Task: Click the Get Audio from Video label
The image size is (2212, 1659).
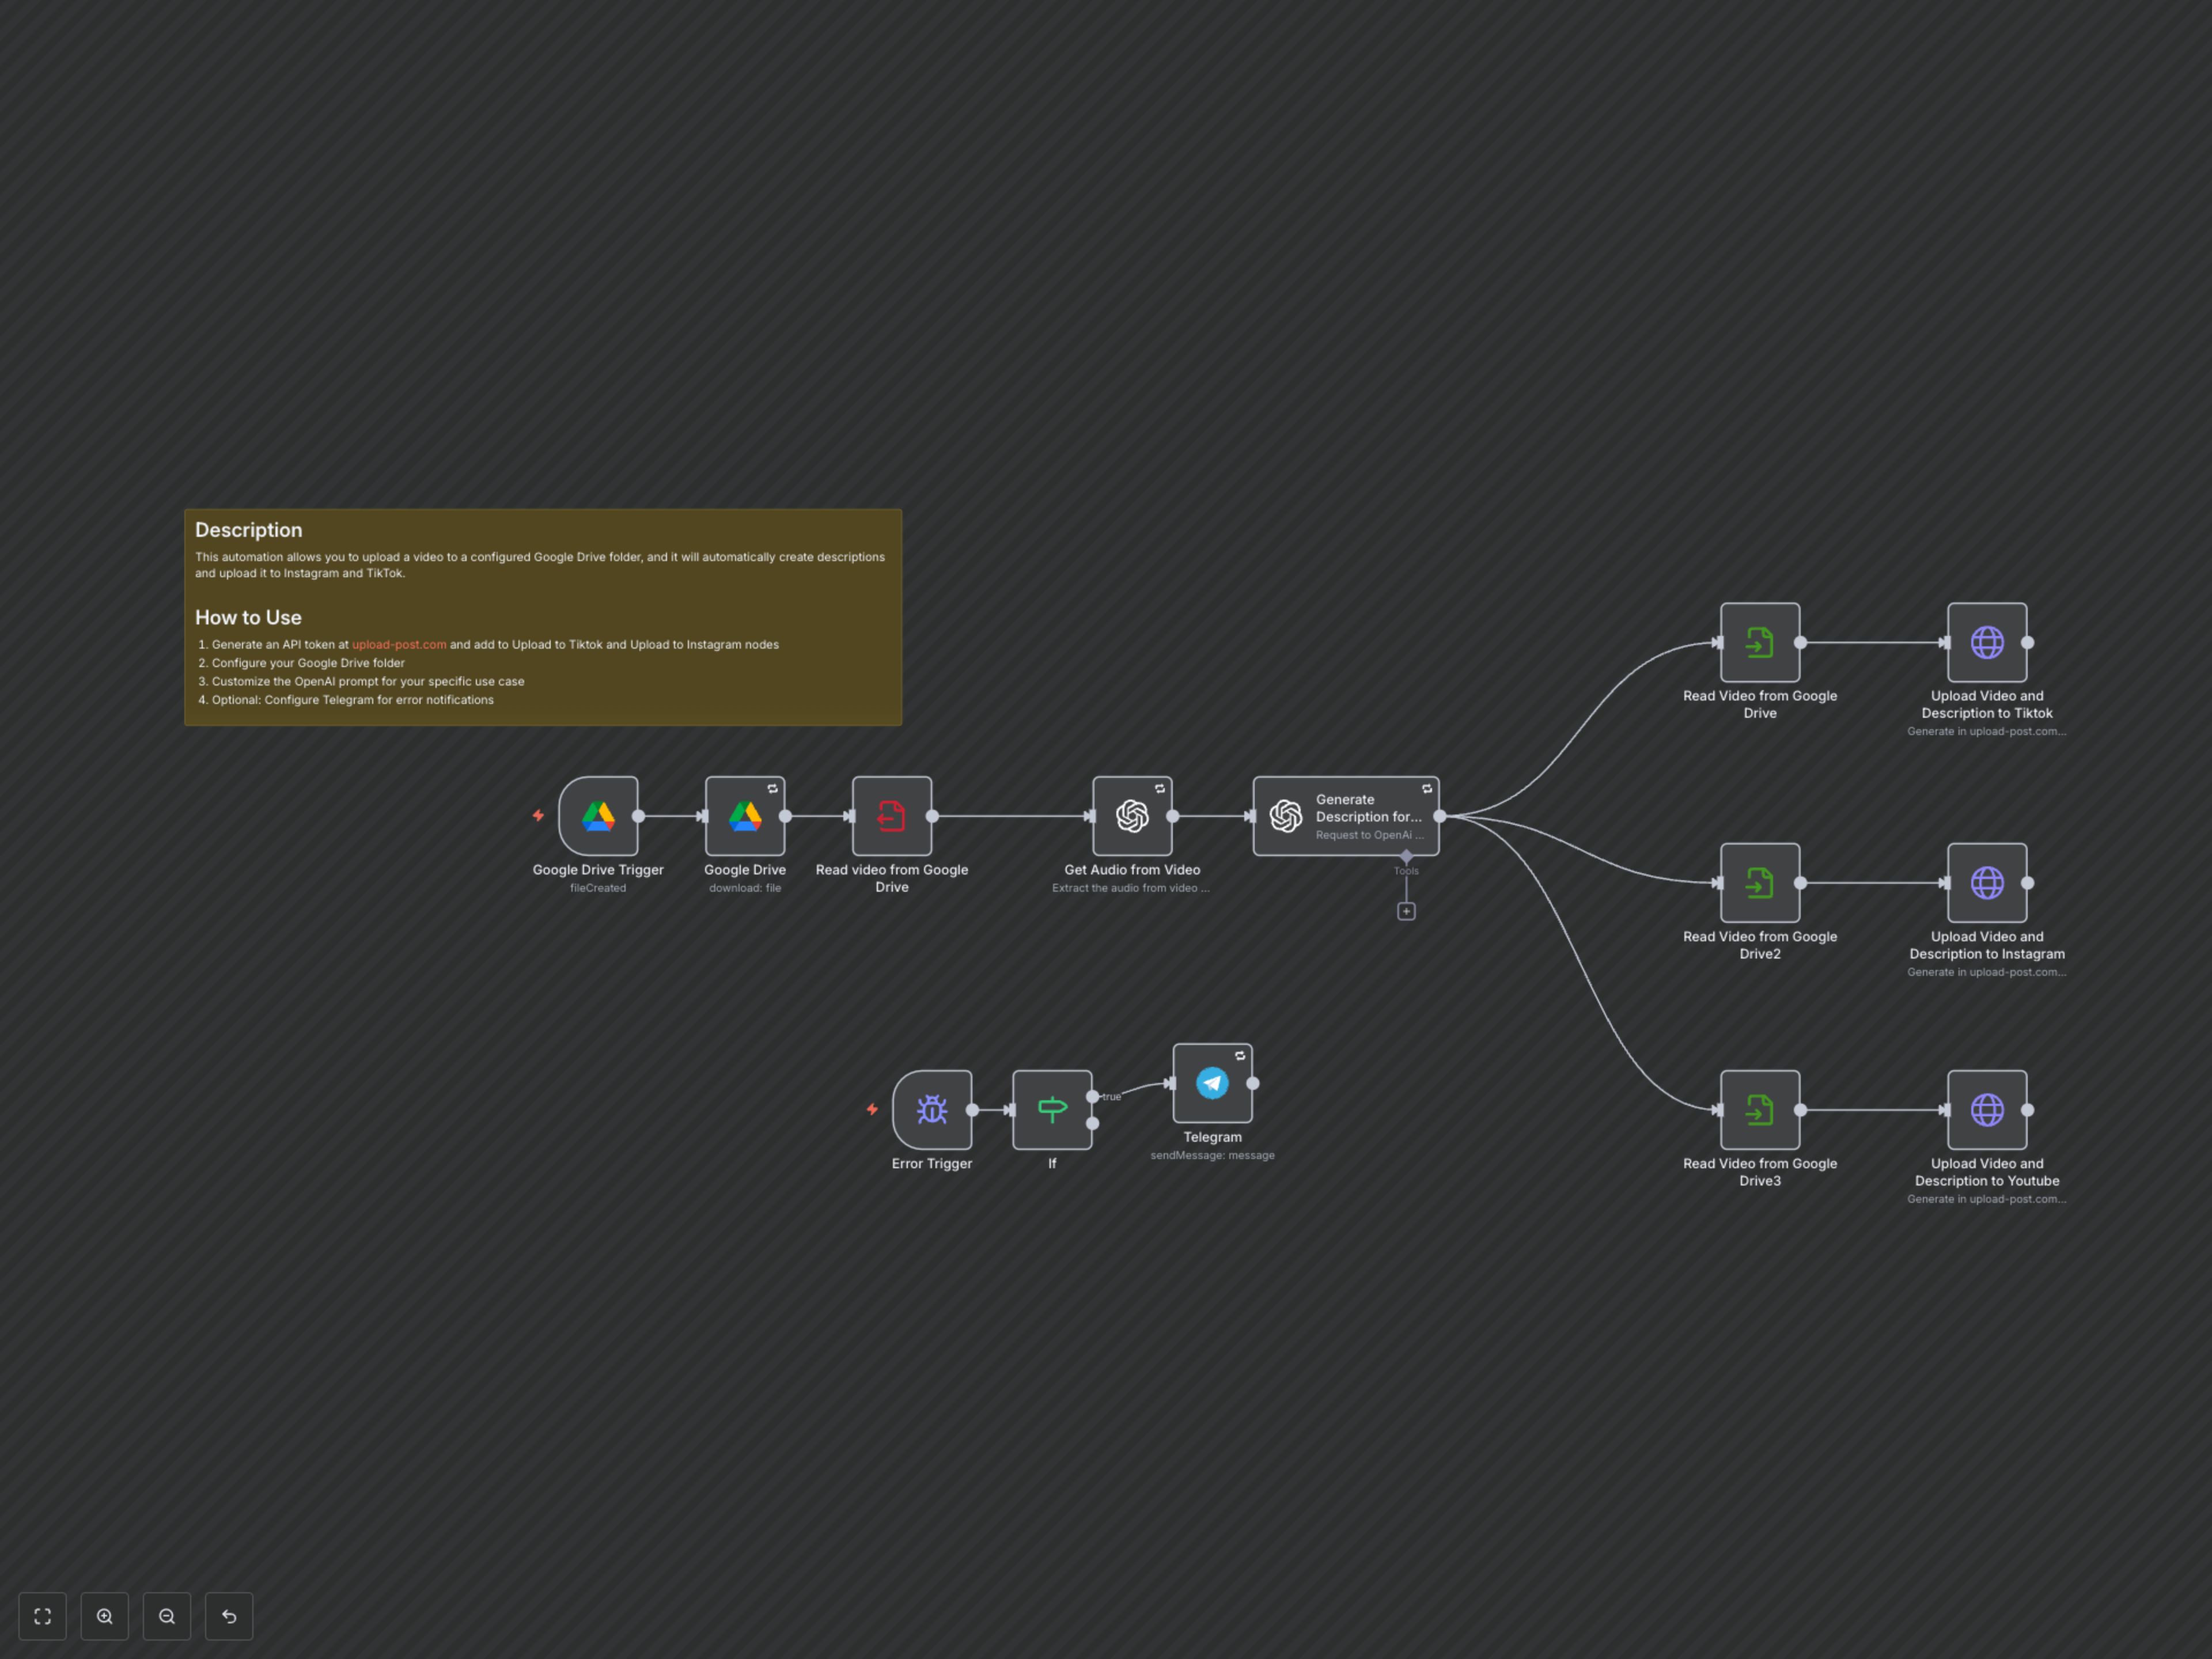Action: point(1132,870)
